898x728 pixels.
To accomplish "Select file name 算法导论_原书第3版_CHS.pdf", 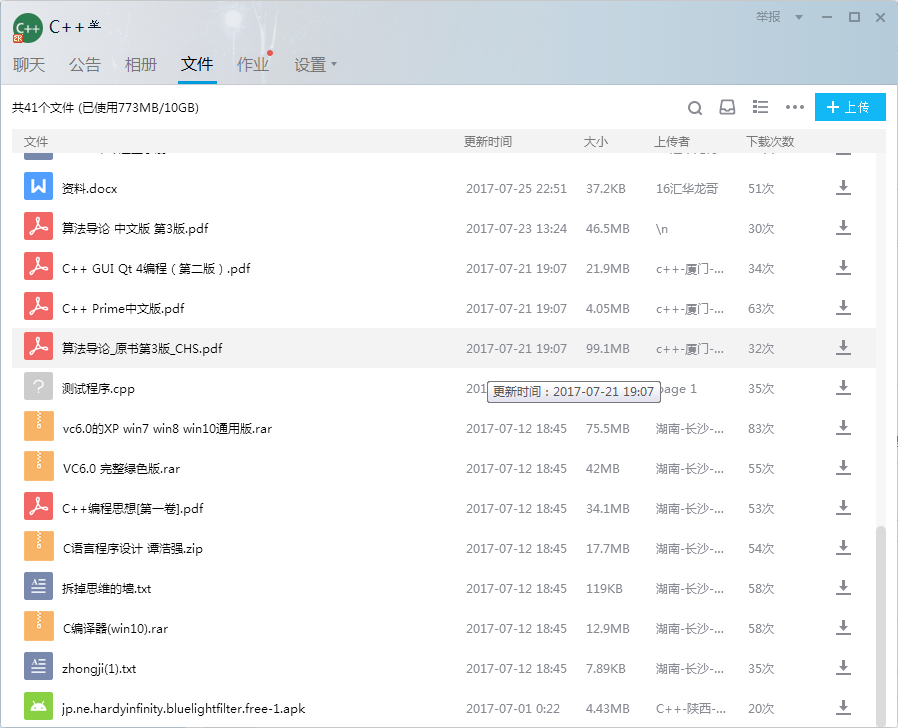I will (x=142, y=348).
